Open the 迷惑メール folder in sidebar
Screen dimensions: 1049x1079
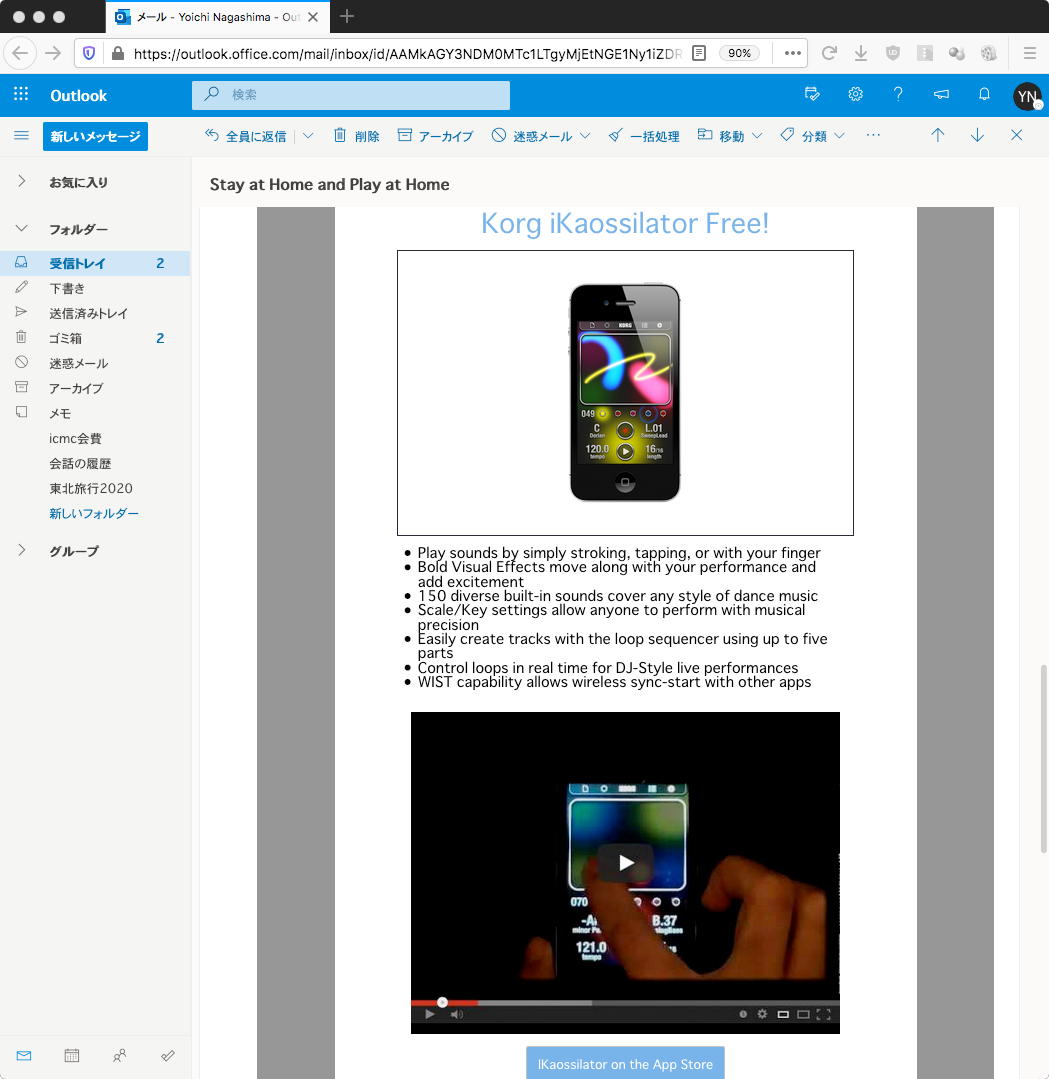[95, 363]
